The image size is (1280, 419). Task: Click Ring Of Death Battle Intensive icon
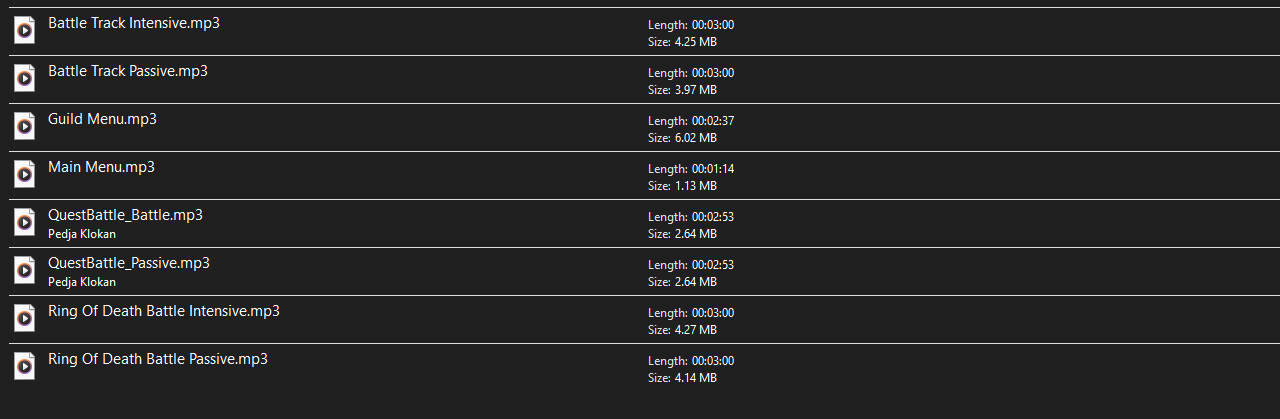coord(24,318)
